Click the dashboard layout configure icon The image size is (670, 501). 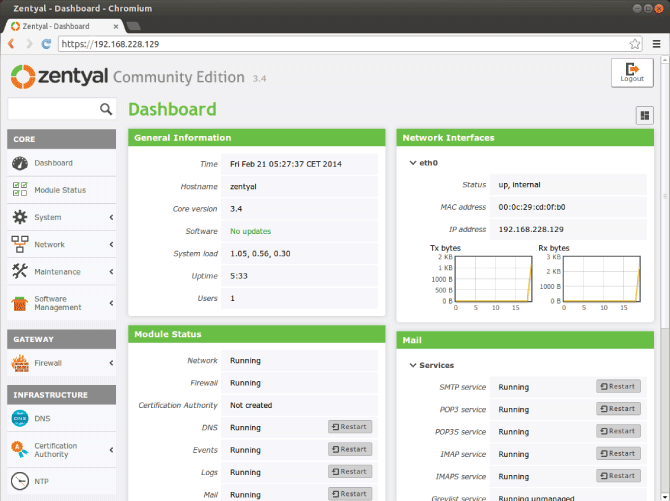coord(645,115)
